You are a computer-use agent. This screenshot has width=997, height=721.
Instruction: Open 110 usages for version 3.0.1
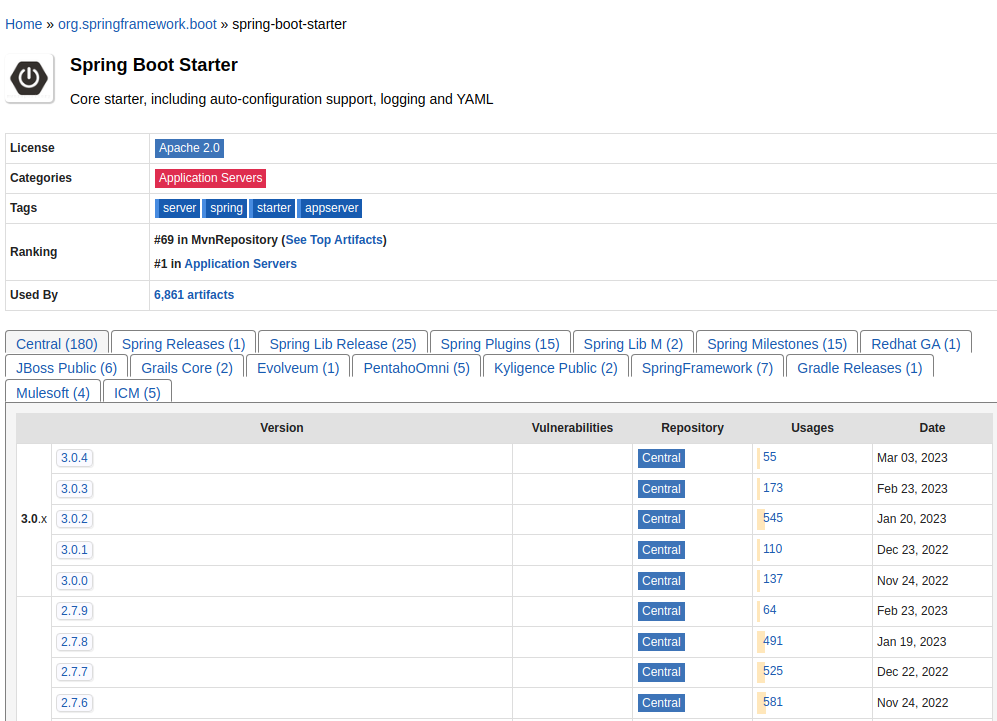point(773,549)
